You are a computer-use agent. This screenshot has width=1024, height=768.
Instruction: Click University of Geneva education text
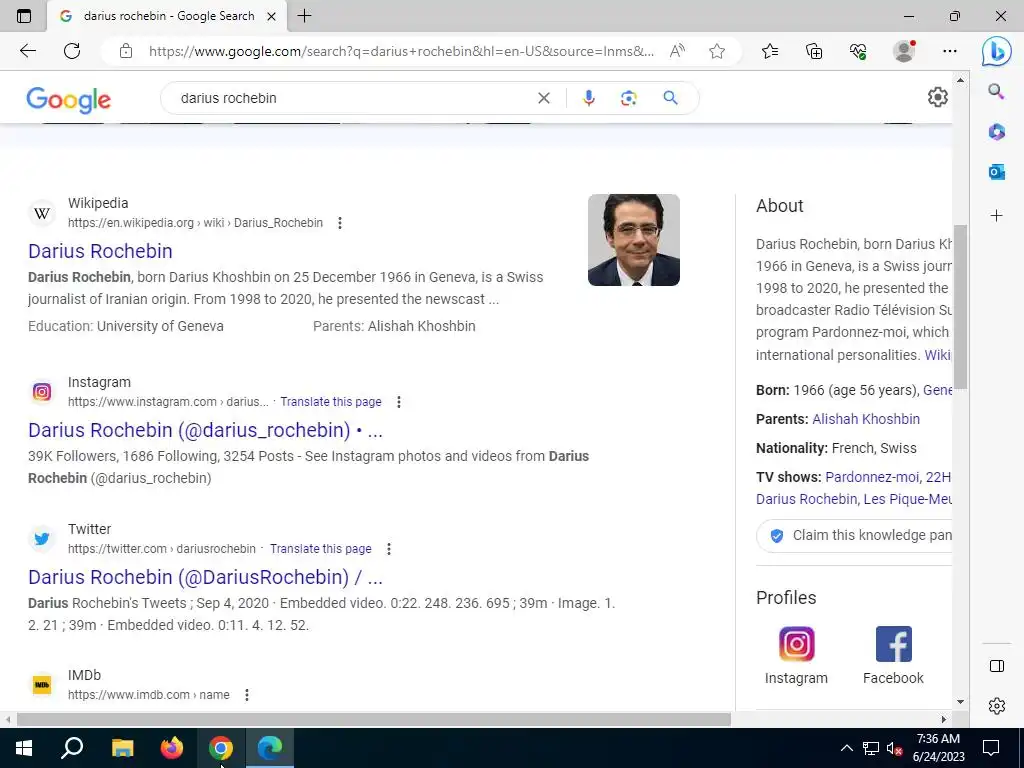(160, 326)
